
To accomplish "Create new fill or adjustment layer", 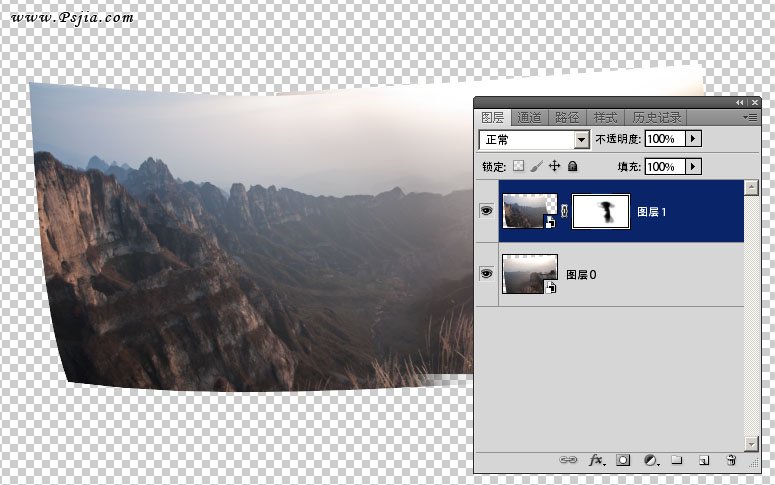I will coord(651,460).
